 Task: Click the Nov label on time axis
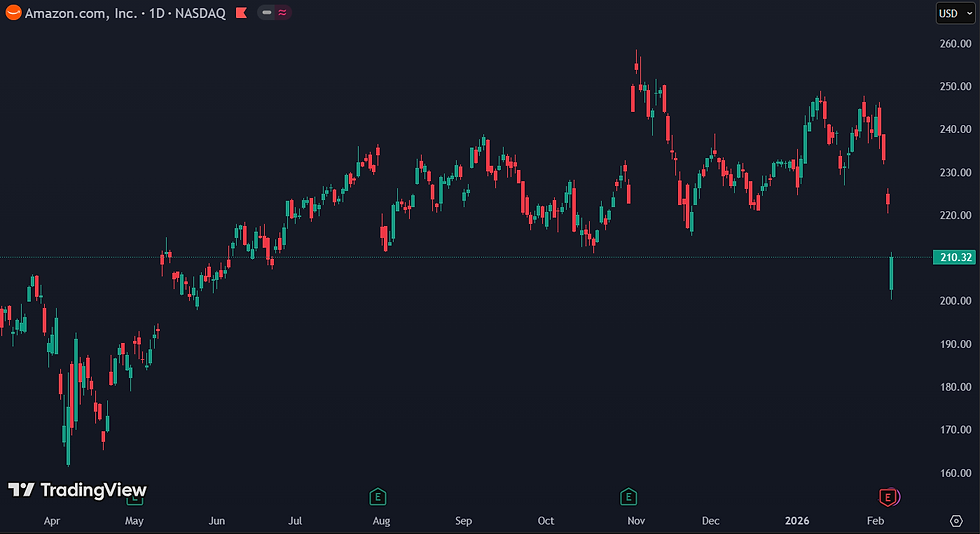636,521
